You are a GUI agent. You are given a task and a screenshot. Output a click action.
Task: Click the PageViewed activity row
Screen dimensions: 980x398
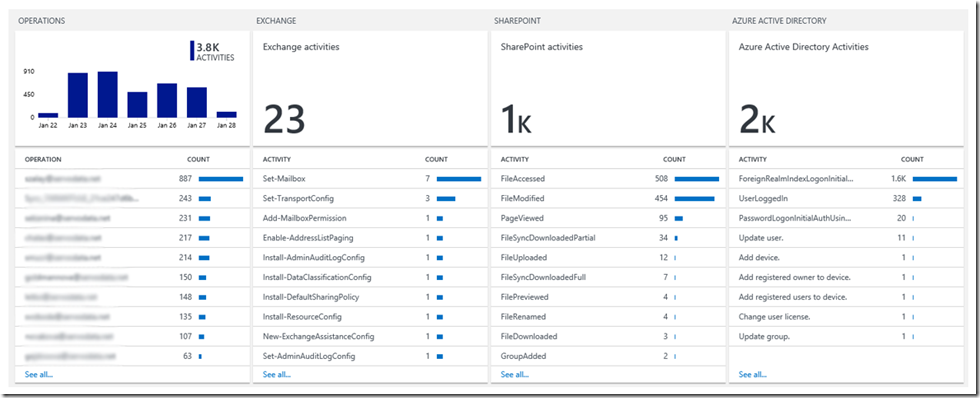click(x=608, y=218)
